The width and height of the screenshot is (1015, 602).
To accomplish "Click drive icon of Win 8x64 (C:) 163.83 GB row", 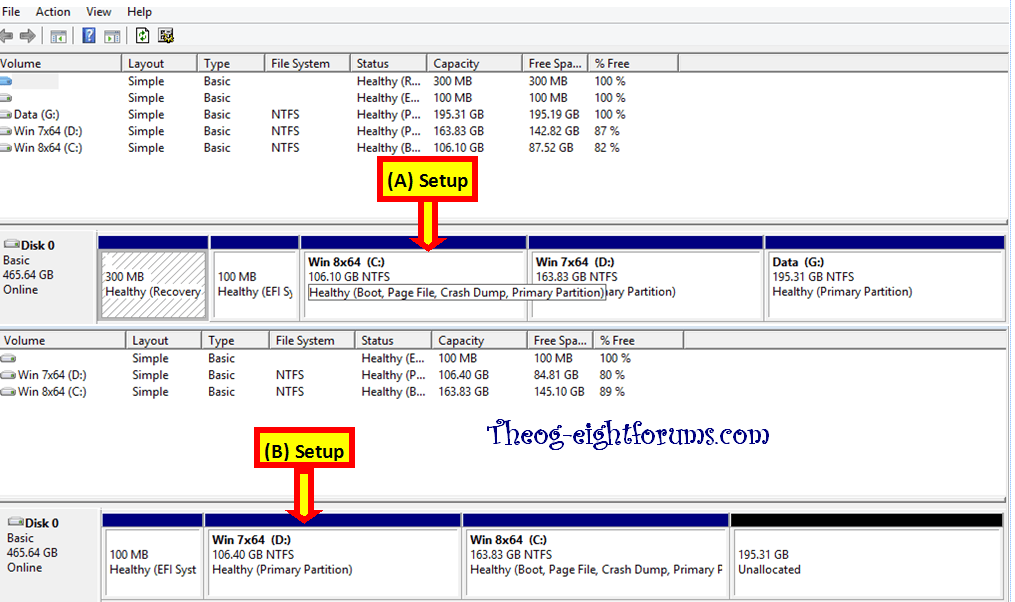I will pyautogui.click(x=8, y=392).
